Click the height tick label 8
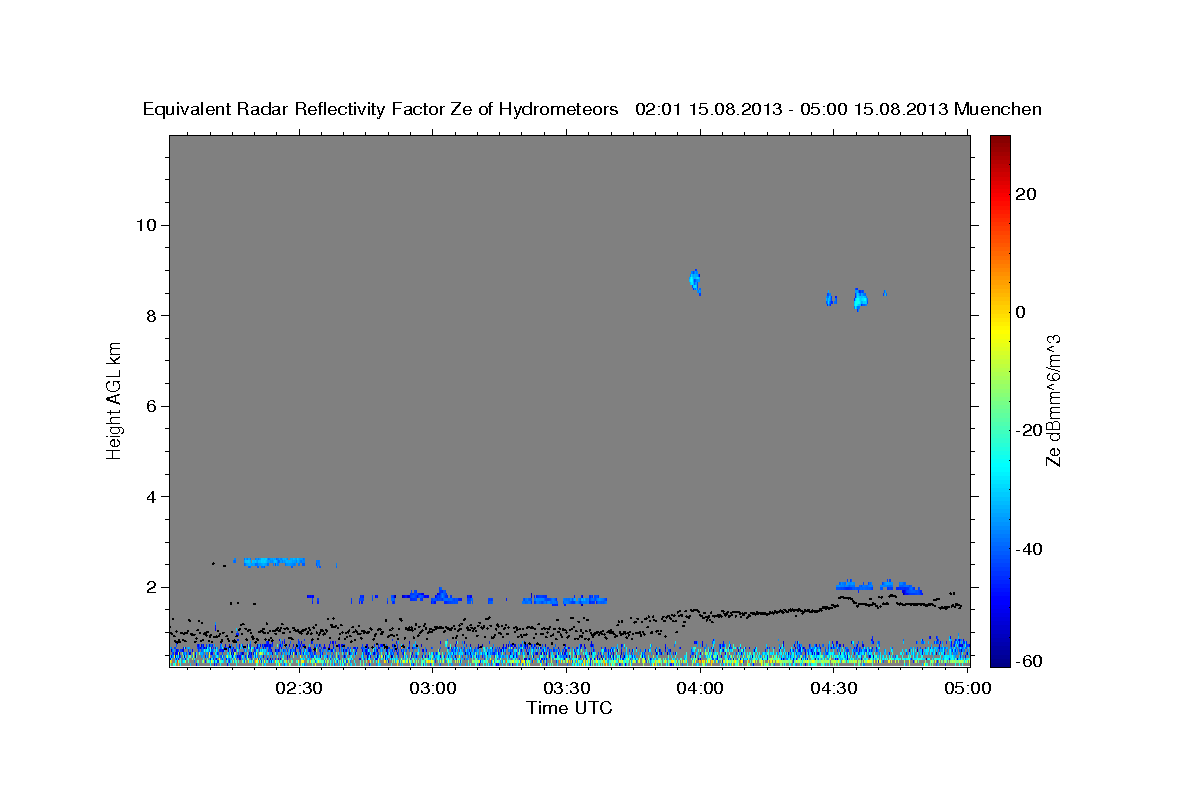The image size is (1200, 800). 150,316
